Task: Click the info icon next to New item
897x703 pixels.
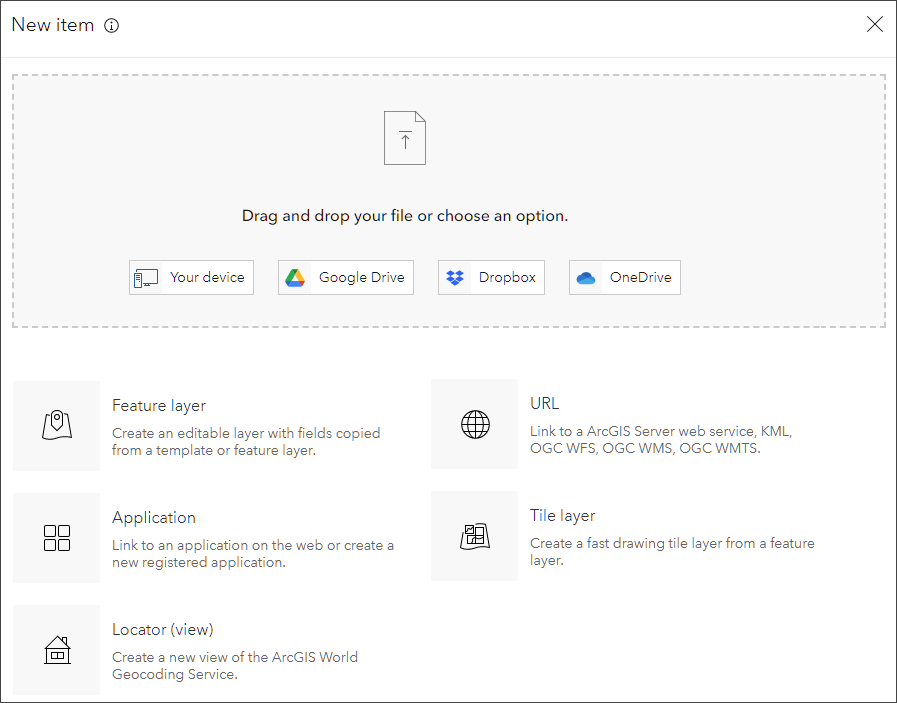Action: point(112,26)
